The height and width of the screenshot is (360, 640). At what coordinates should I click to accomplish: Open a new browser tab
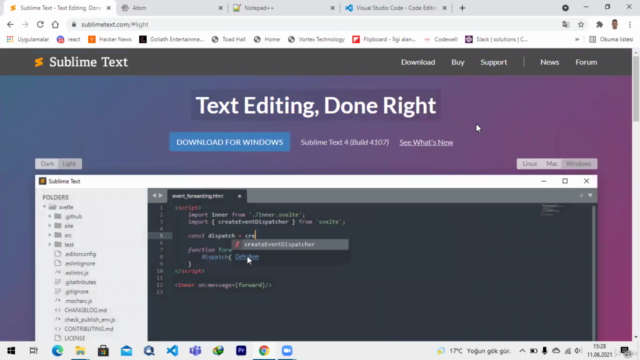462,8
